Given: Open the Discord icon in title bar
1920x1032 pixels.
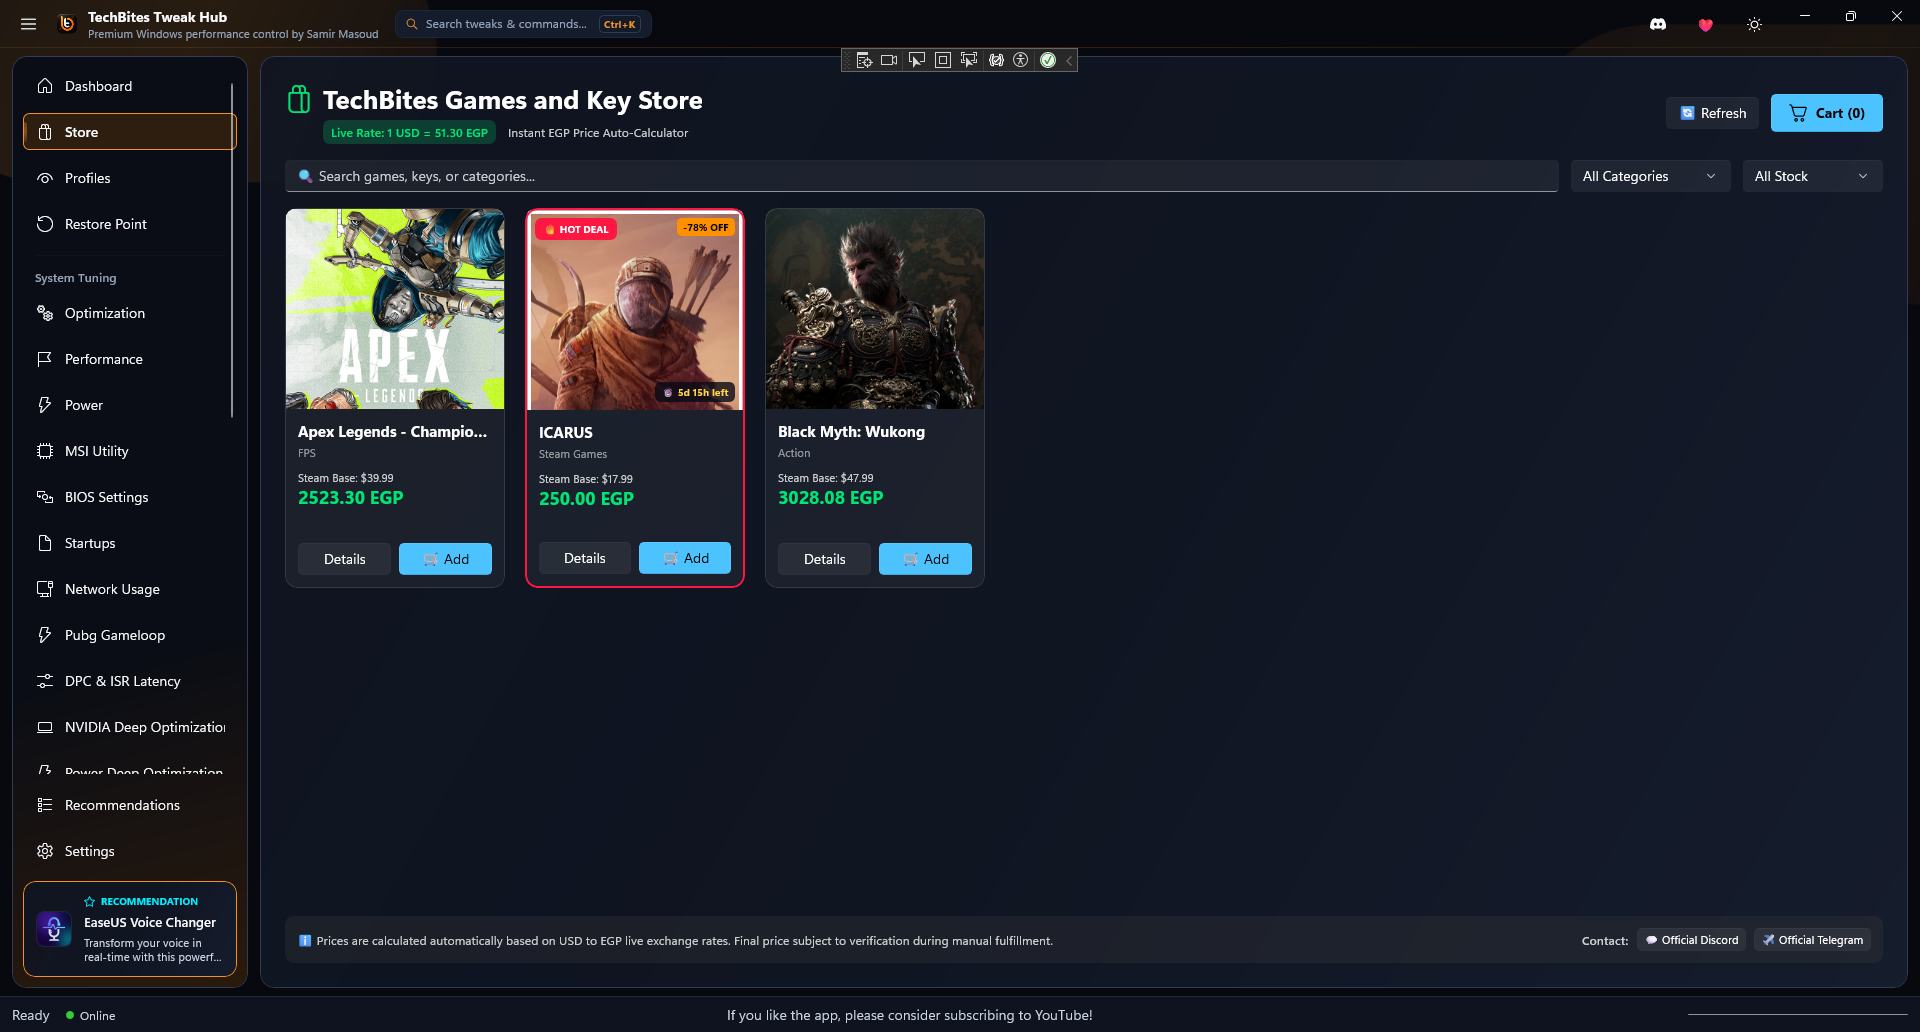Looking at the screenshot, I should [x=1658, y=24].
